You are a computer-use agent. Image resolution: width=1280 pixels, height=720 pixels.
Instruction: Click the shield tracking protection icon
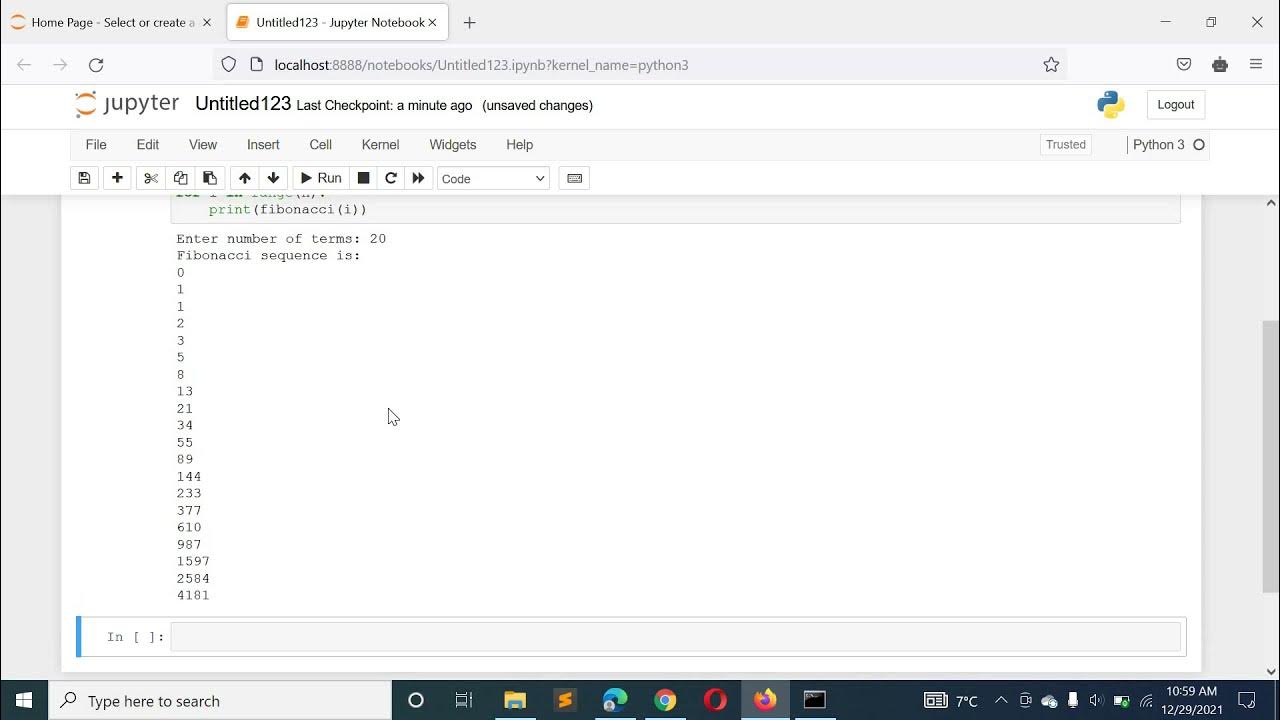[x=229, y=65]
